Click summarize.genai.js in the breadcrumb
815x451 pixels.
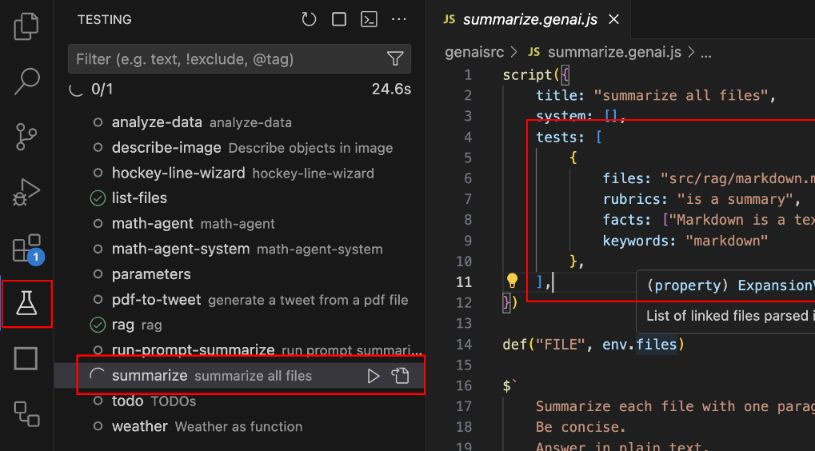point(614,52)
